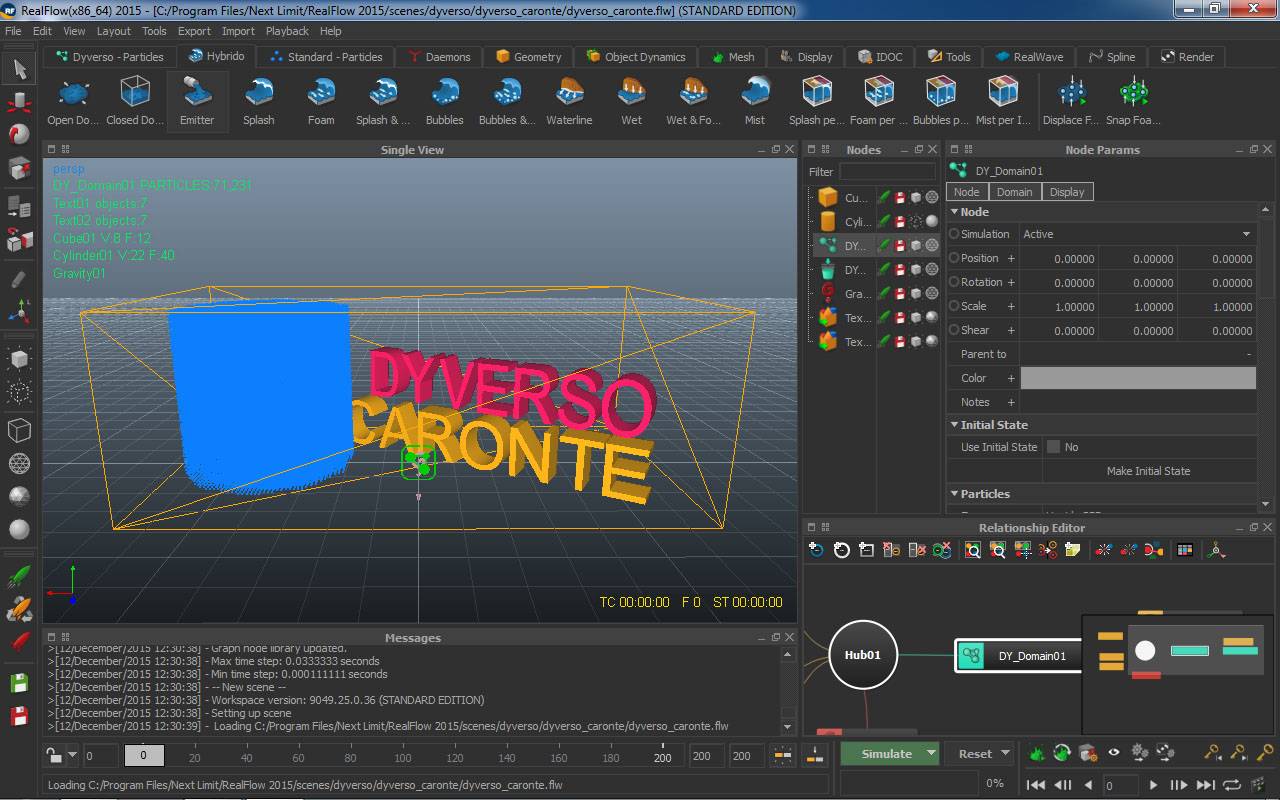
Task: Collapse the Node section
Action: coord(955,212)
